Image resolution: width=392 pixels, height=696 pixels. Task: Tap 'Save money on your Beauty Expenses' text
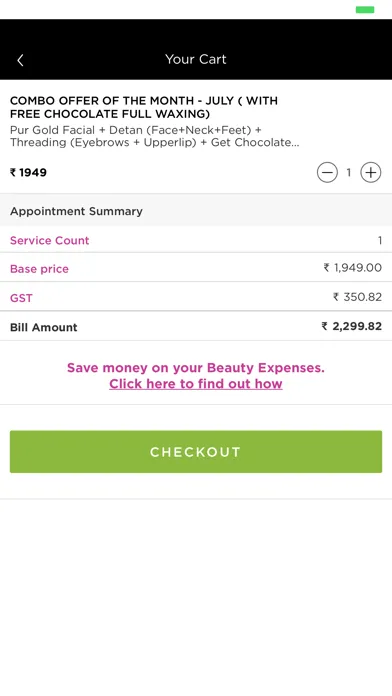(196, 368)
